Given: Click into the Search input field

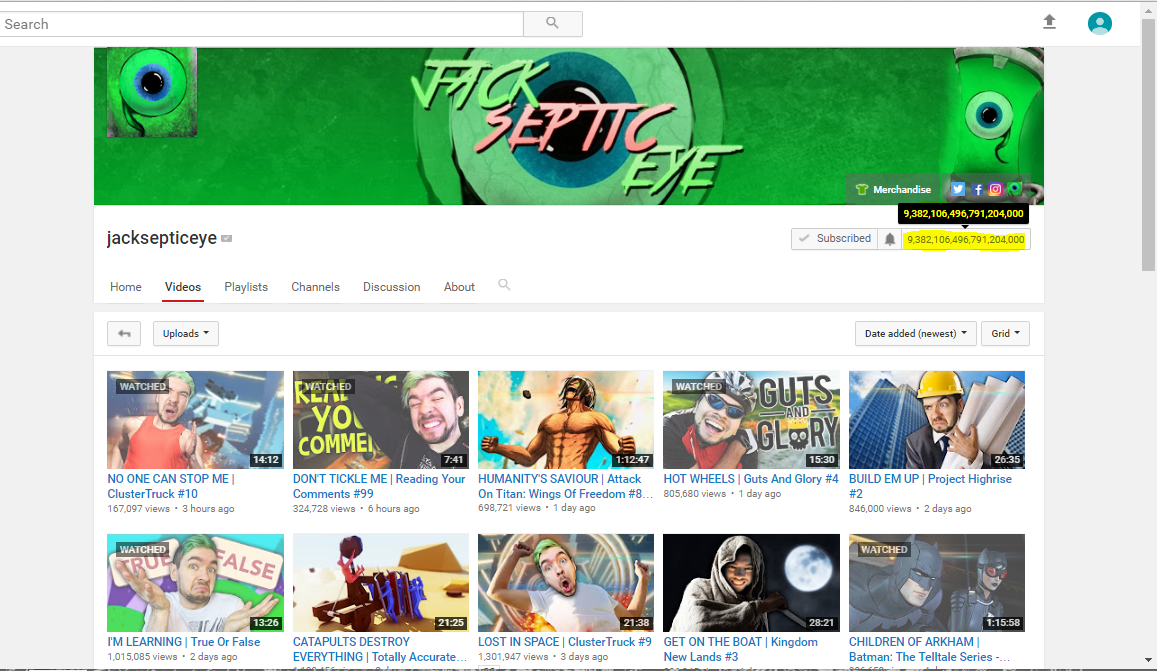Looking at the screenshot, I should tap(261, 24).
